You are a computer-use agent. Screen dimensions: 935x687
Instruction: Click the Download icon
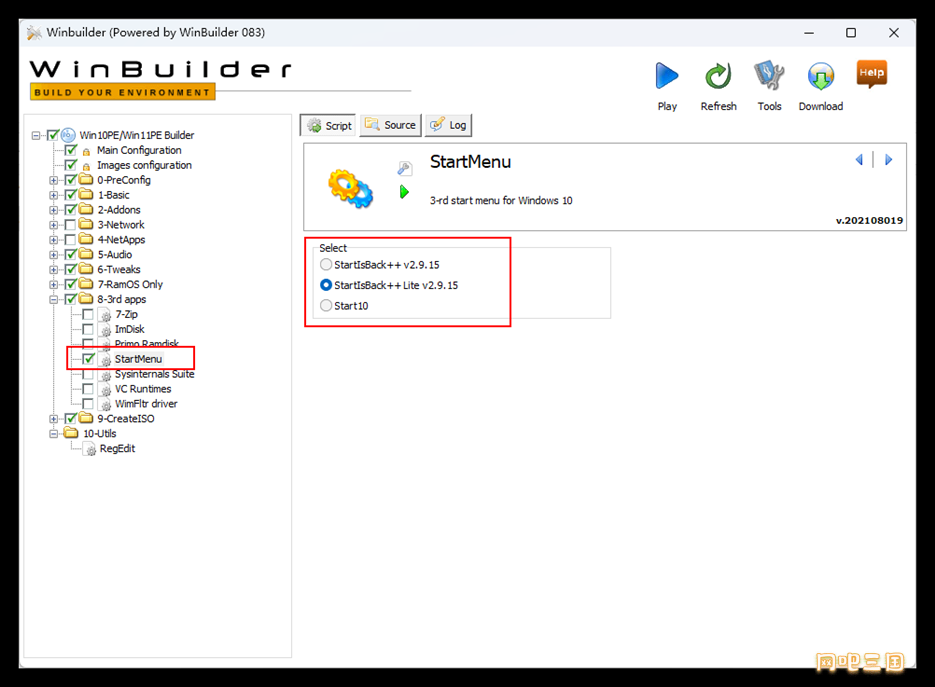(x=821, y=76)
